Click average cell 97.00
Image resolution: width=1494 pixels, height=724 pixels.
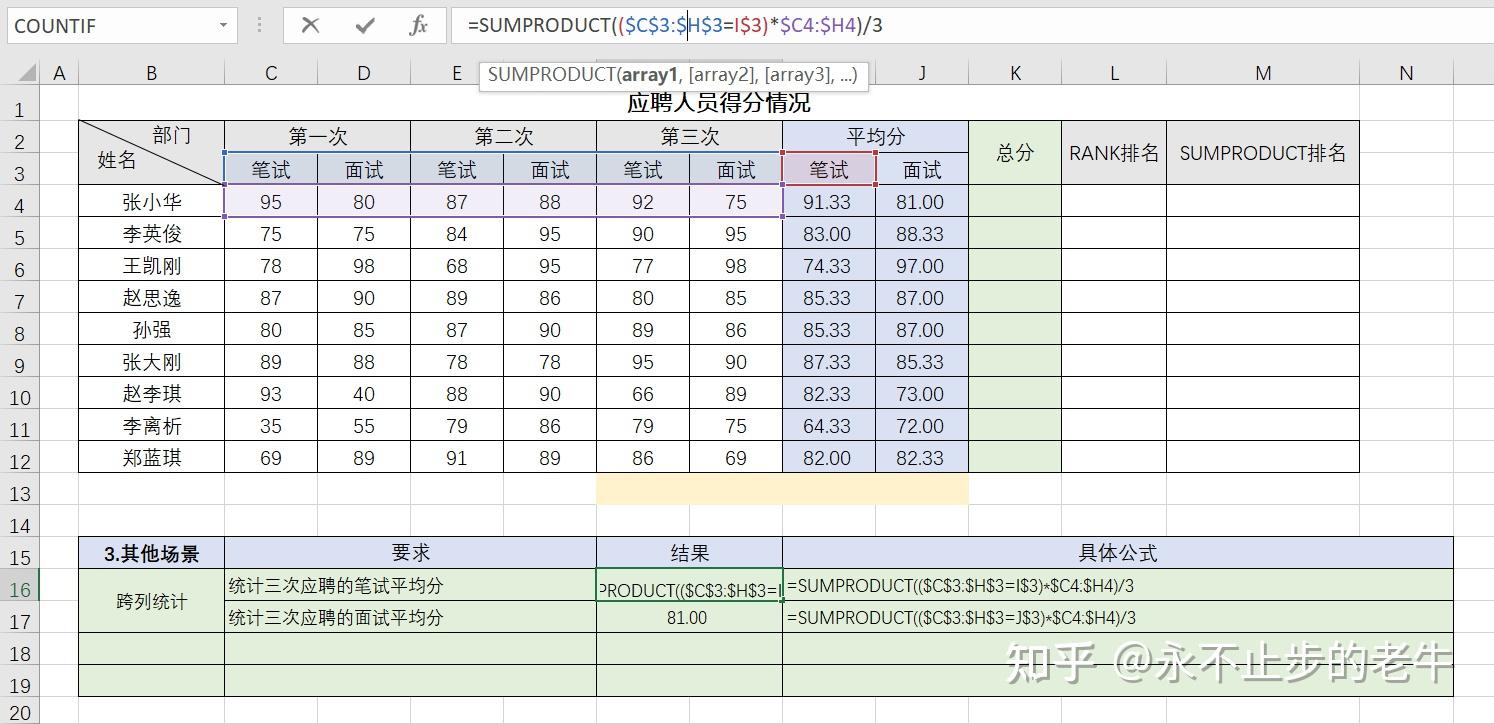[x=921, y=266]
